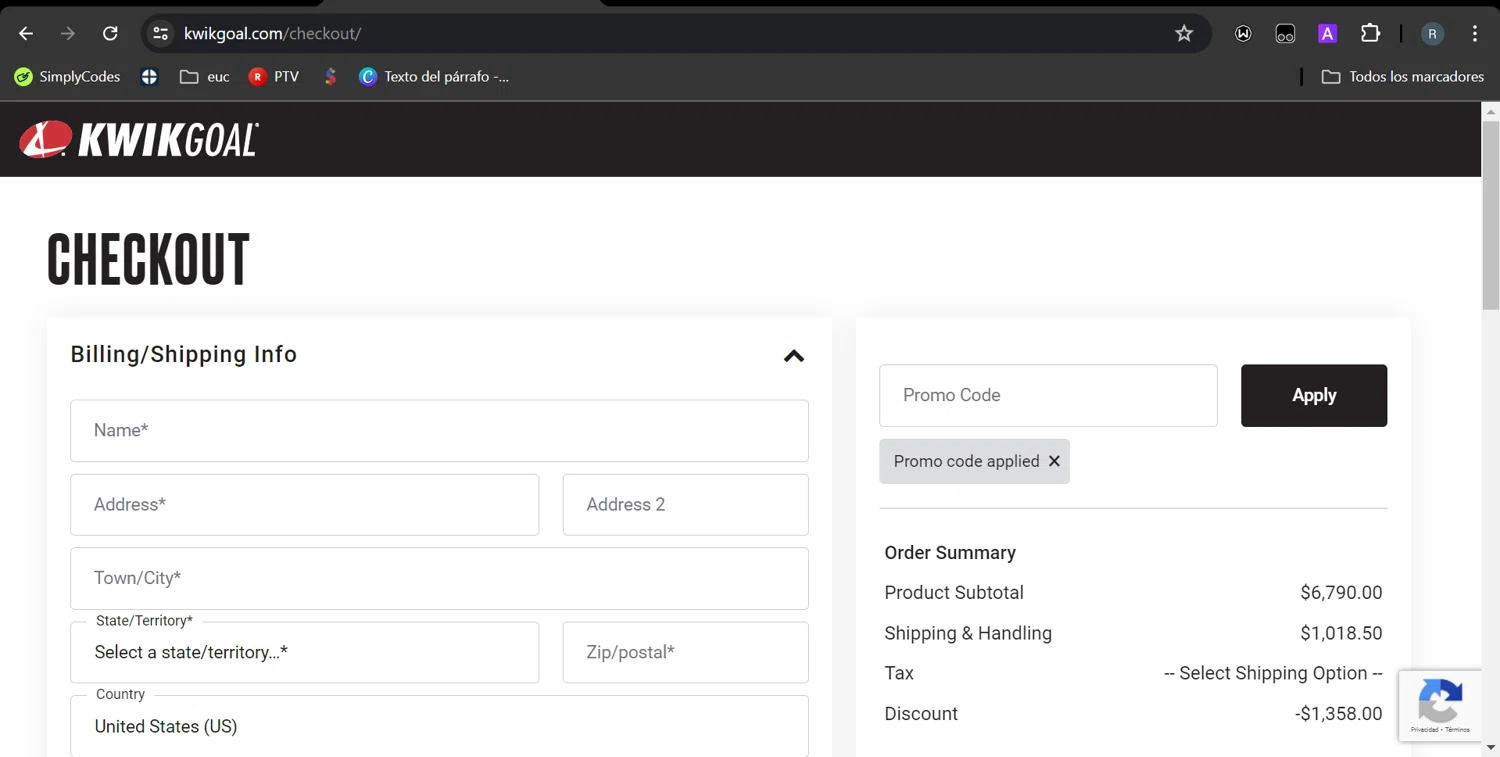Open the purple A extension
Viewport: 1500px width, 757px height.
(x=1327, y=34)
